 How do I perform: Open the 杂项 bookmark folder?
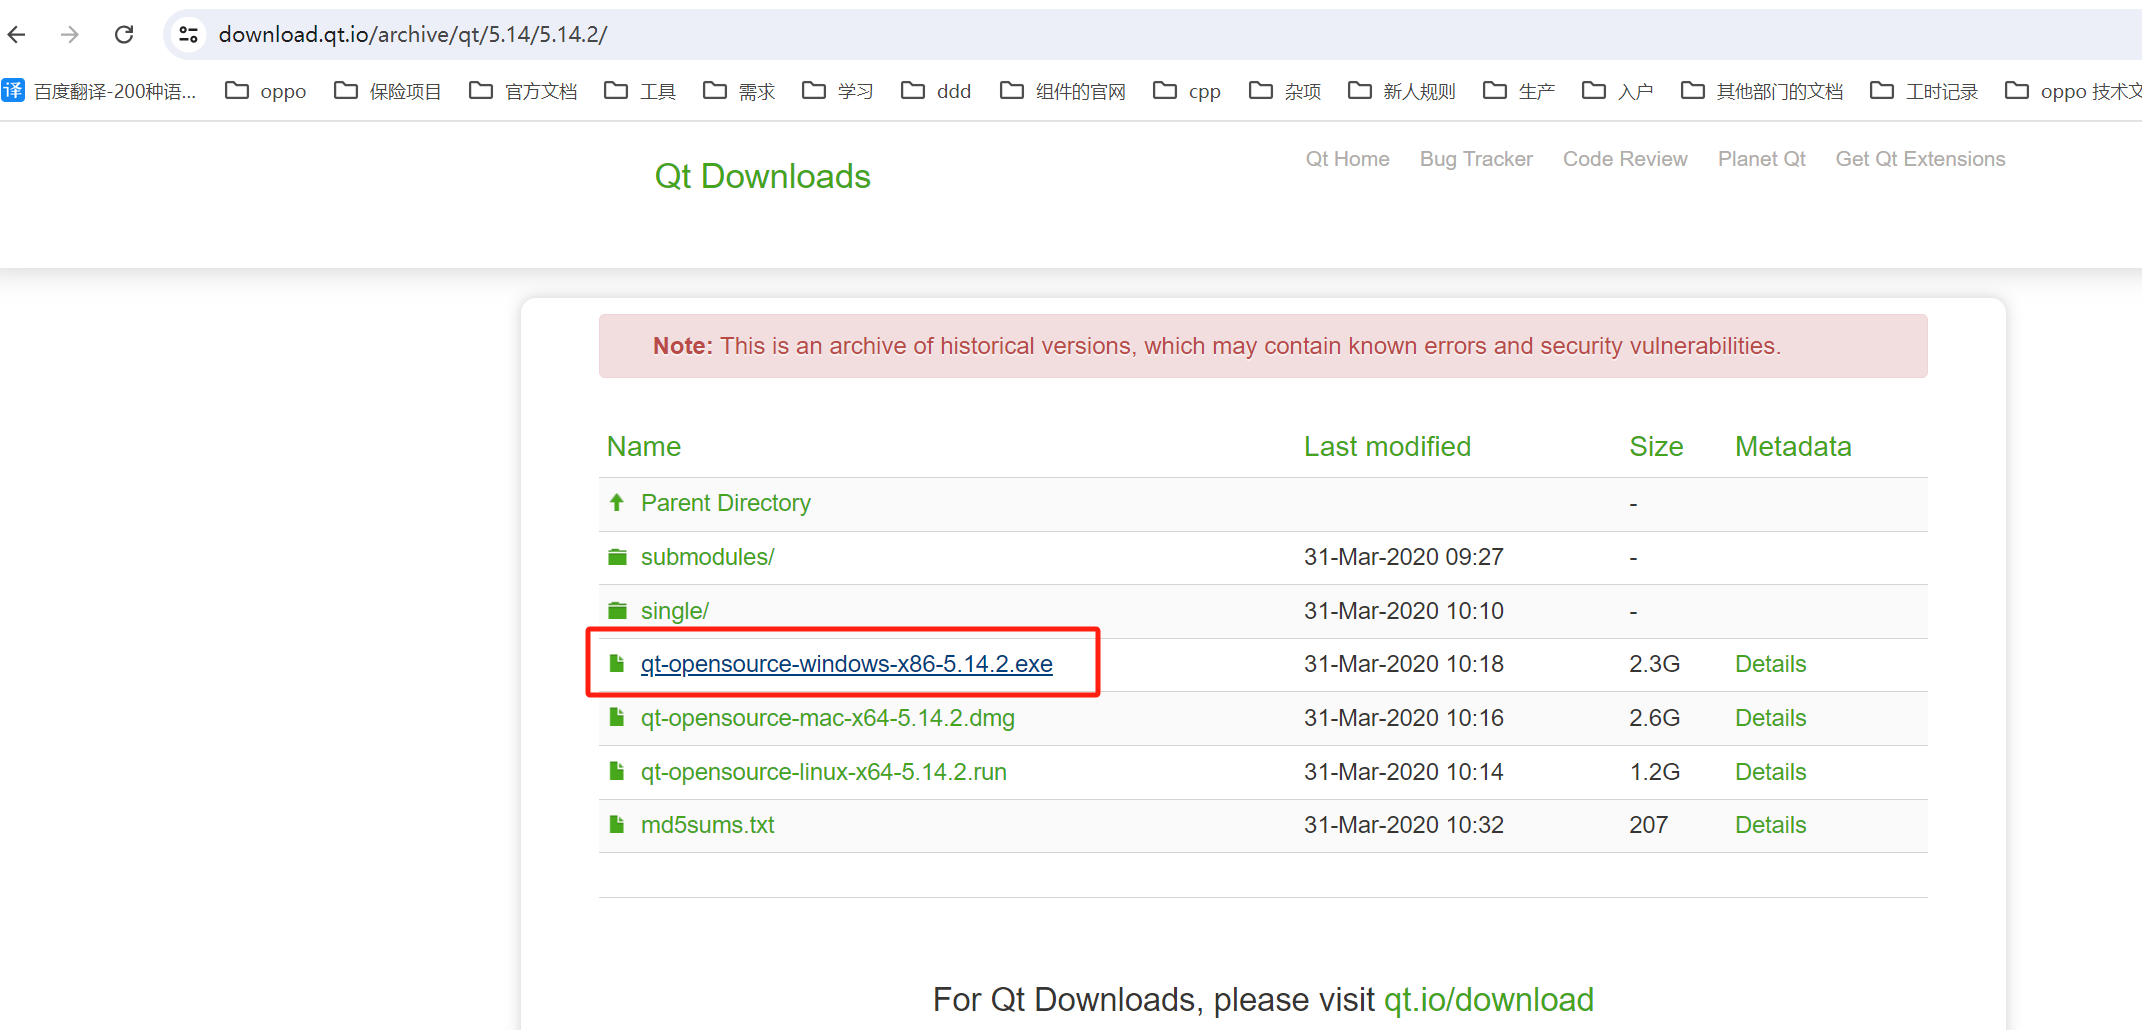pos(1286,91)
